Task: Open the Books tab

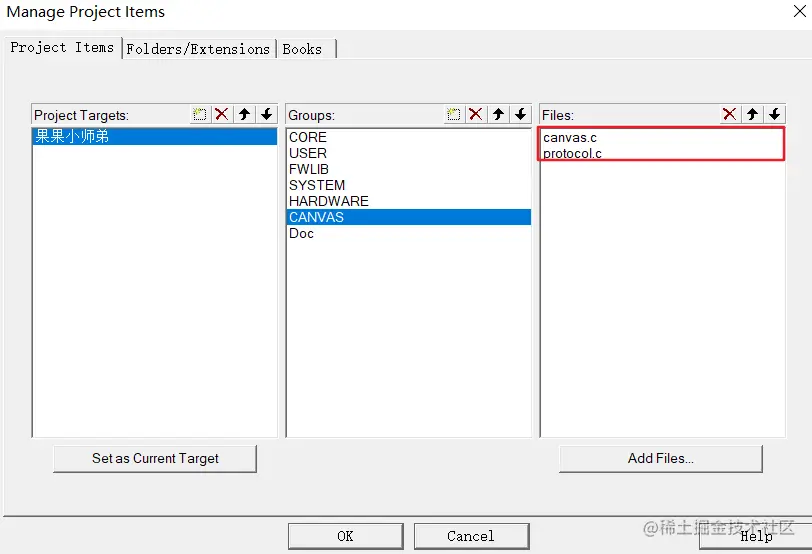Action: click(x=306, y=49)
